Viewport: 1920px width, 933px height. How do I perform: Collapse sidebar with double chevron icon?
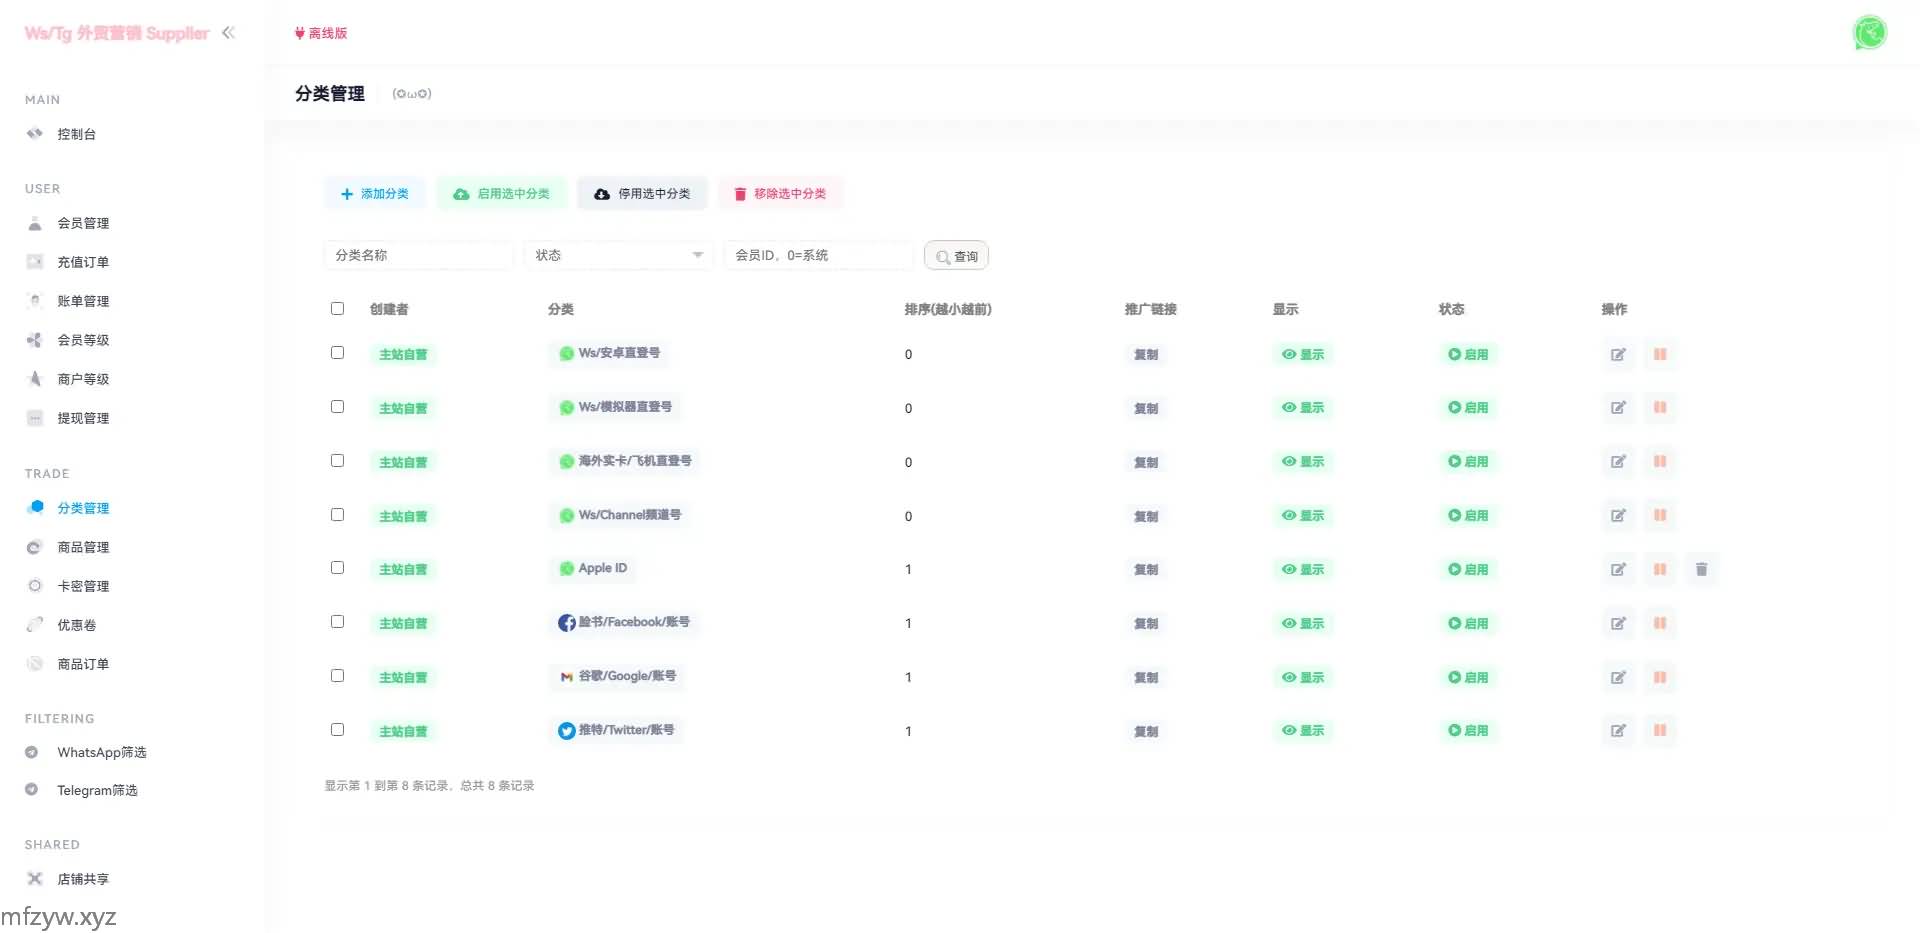click(x=228, y=33)
